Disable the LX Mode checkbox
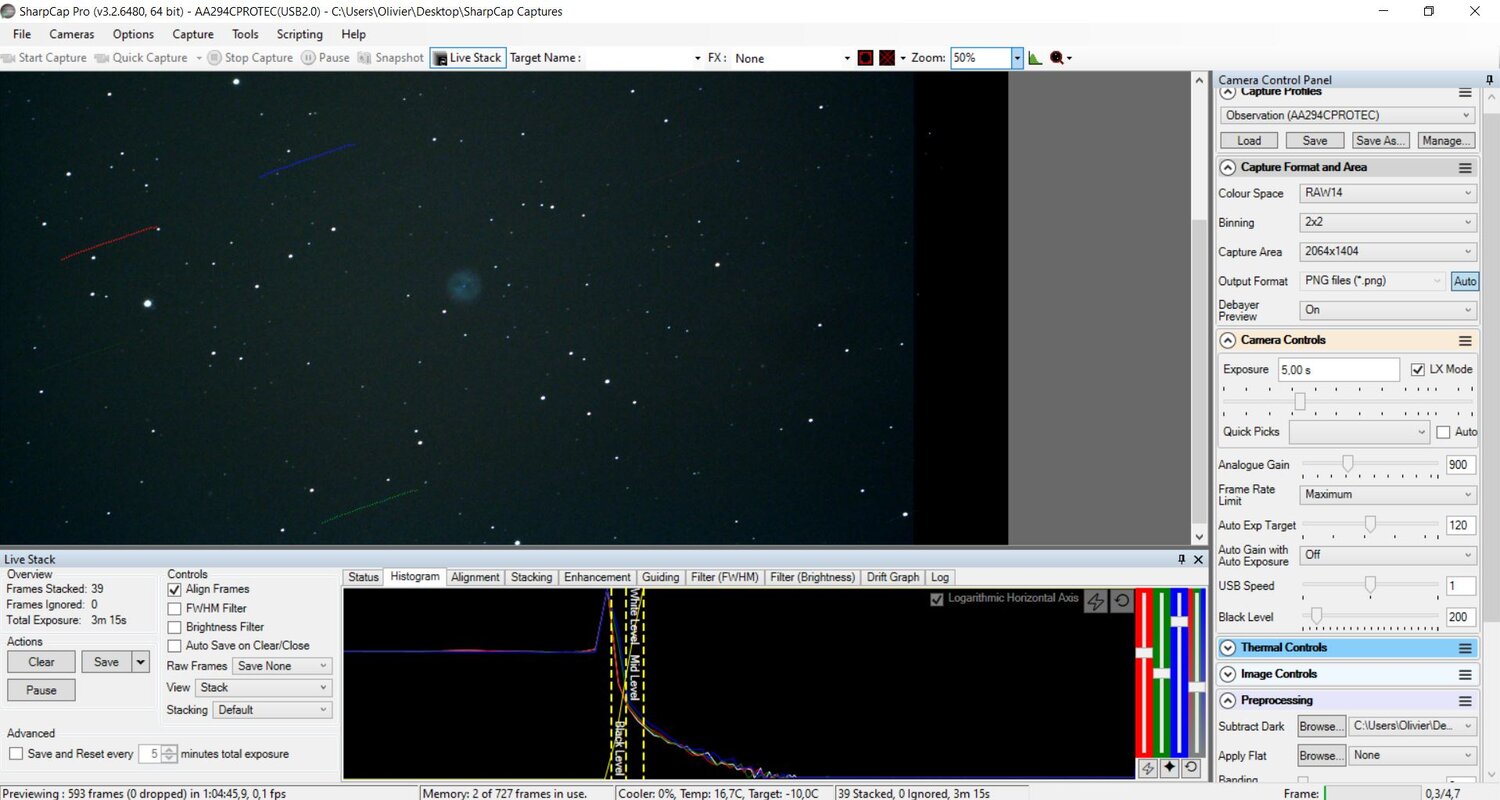 click(x=1417, y=369)
